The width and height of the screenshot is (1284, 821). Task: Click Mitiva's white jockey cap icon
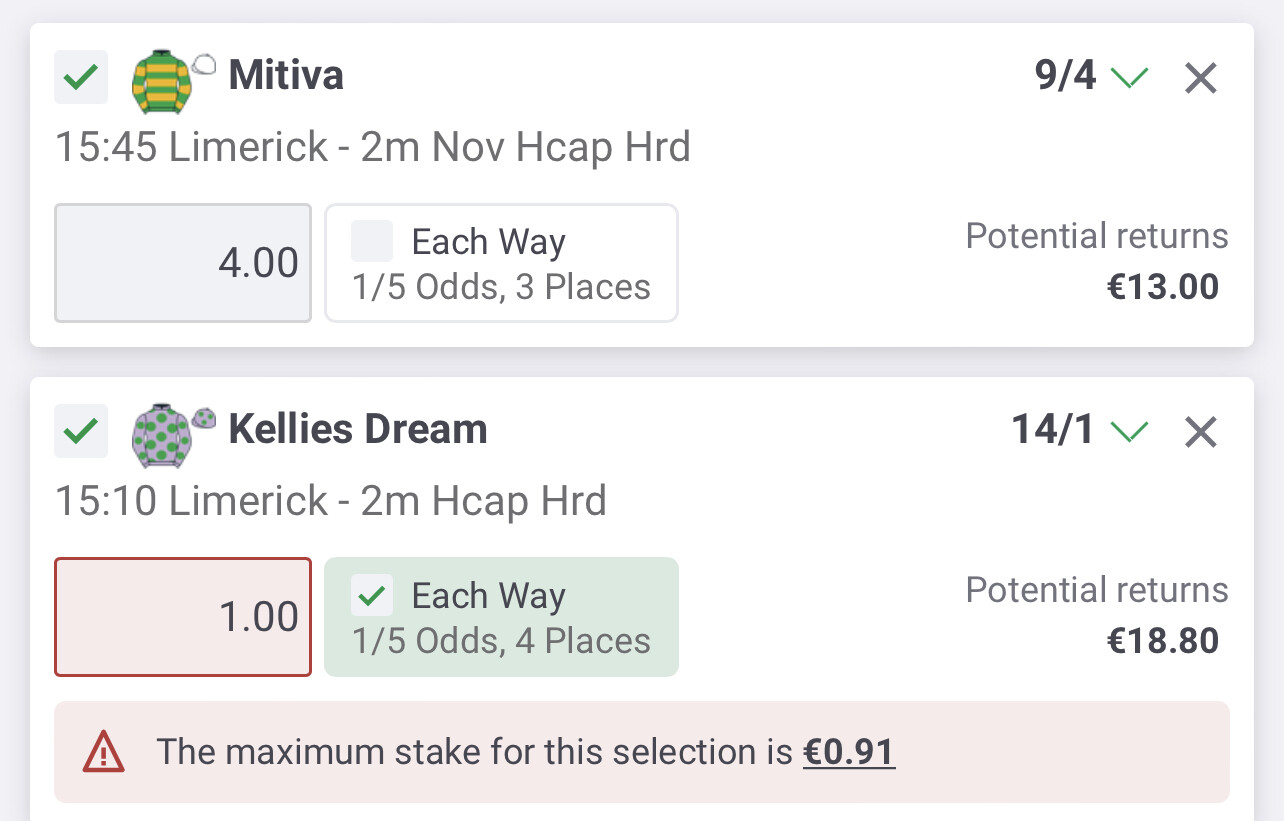pos(204,64)
